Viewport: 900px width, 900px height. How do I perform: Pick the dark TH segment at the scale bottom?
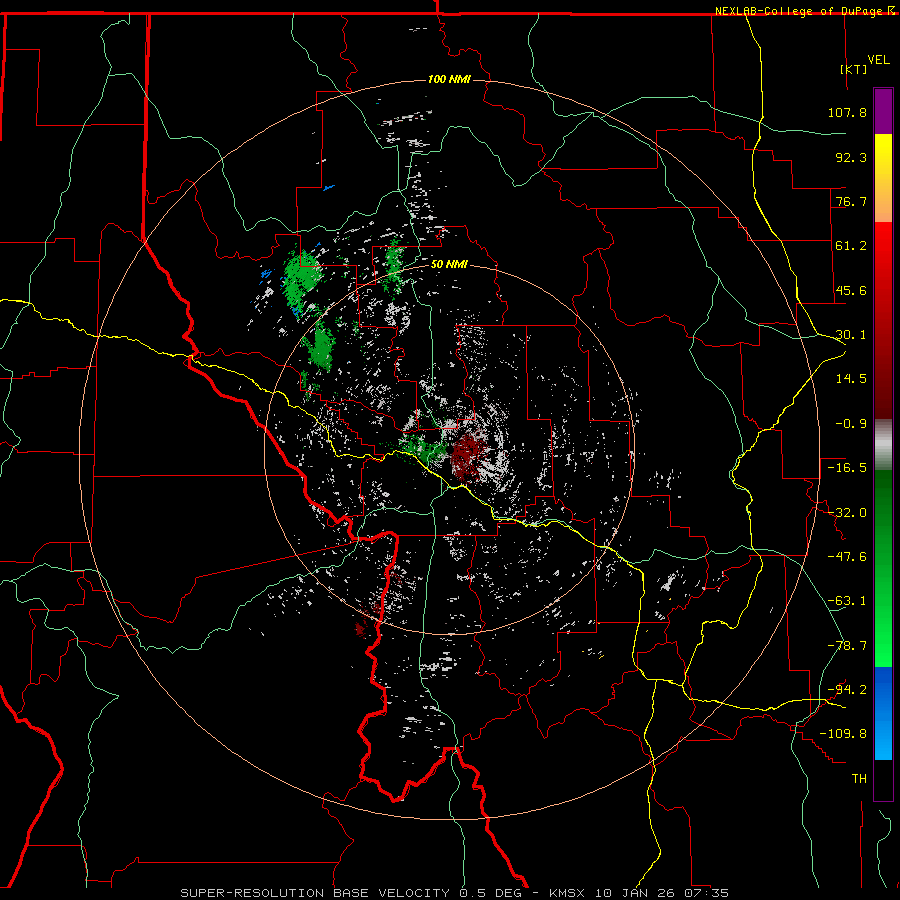tap(883, 779)
